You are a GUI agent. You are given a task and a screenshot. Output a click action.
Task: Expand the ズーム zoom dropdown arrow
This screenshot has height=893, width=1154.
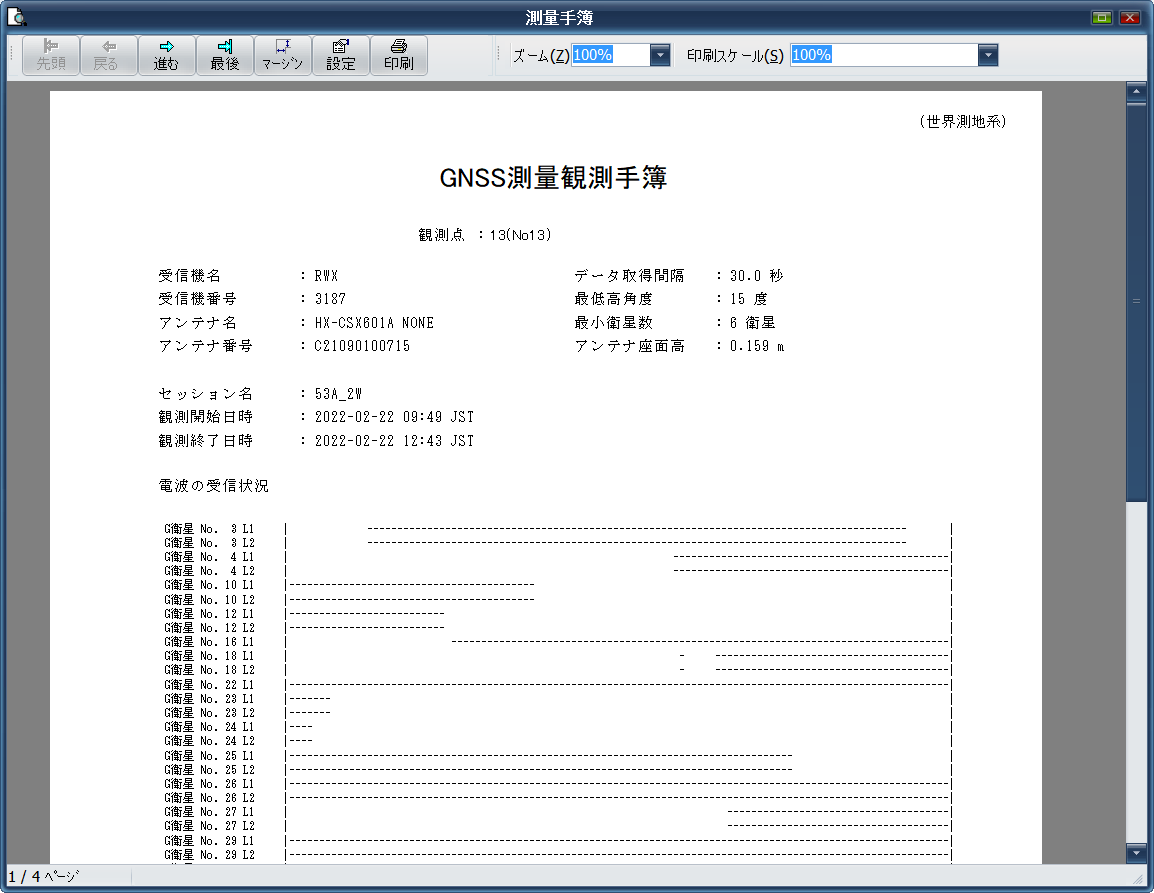tap(660, 55)
